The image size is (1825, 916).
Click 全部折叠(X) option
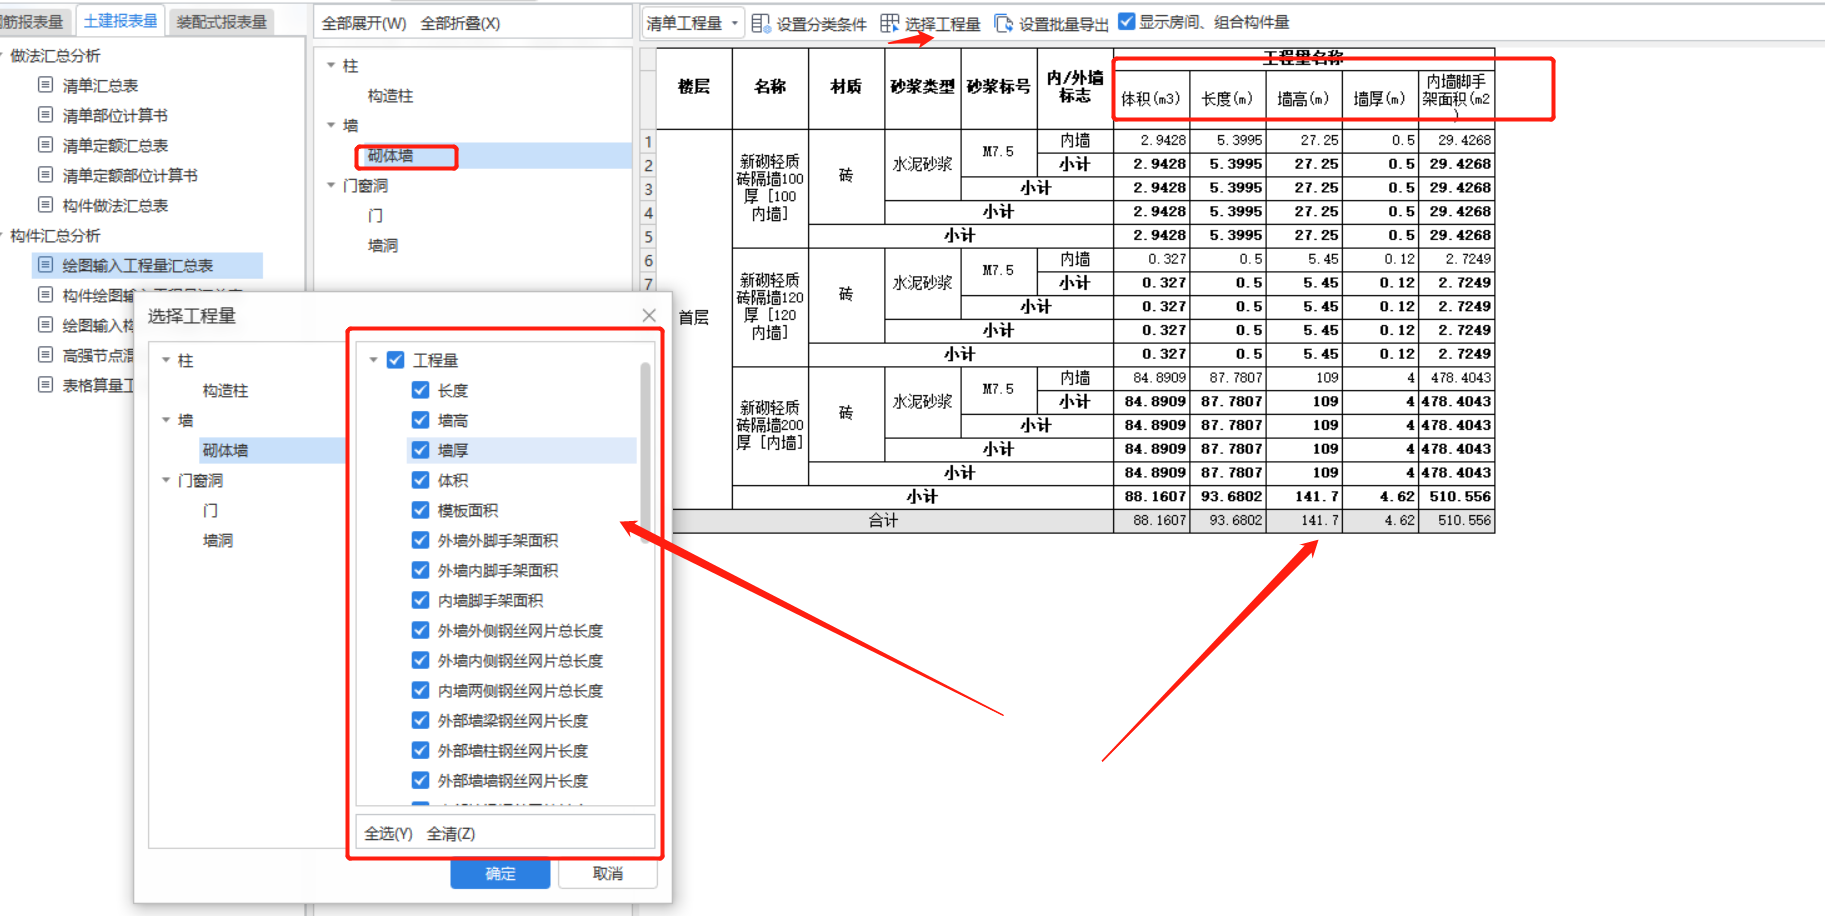point(460,23)
